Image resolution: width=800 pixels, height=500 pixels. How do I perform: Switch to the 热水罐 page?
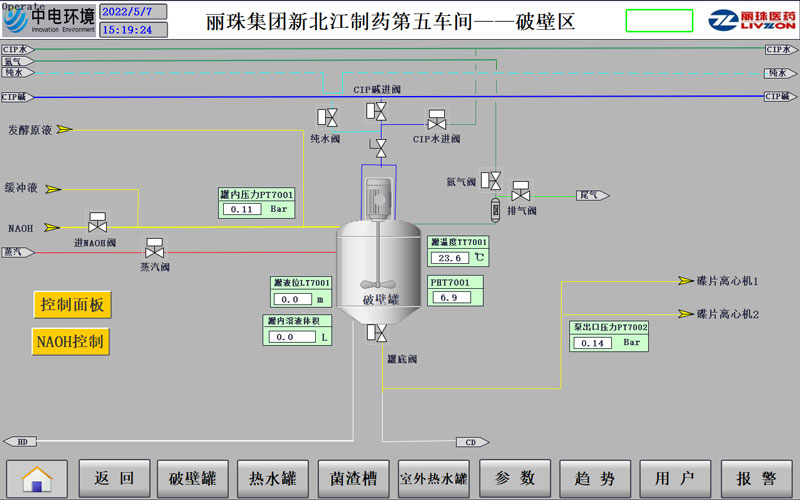tap(273, 479)
